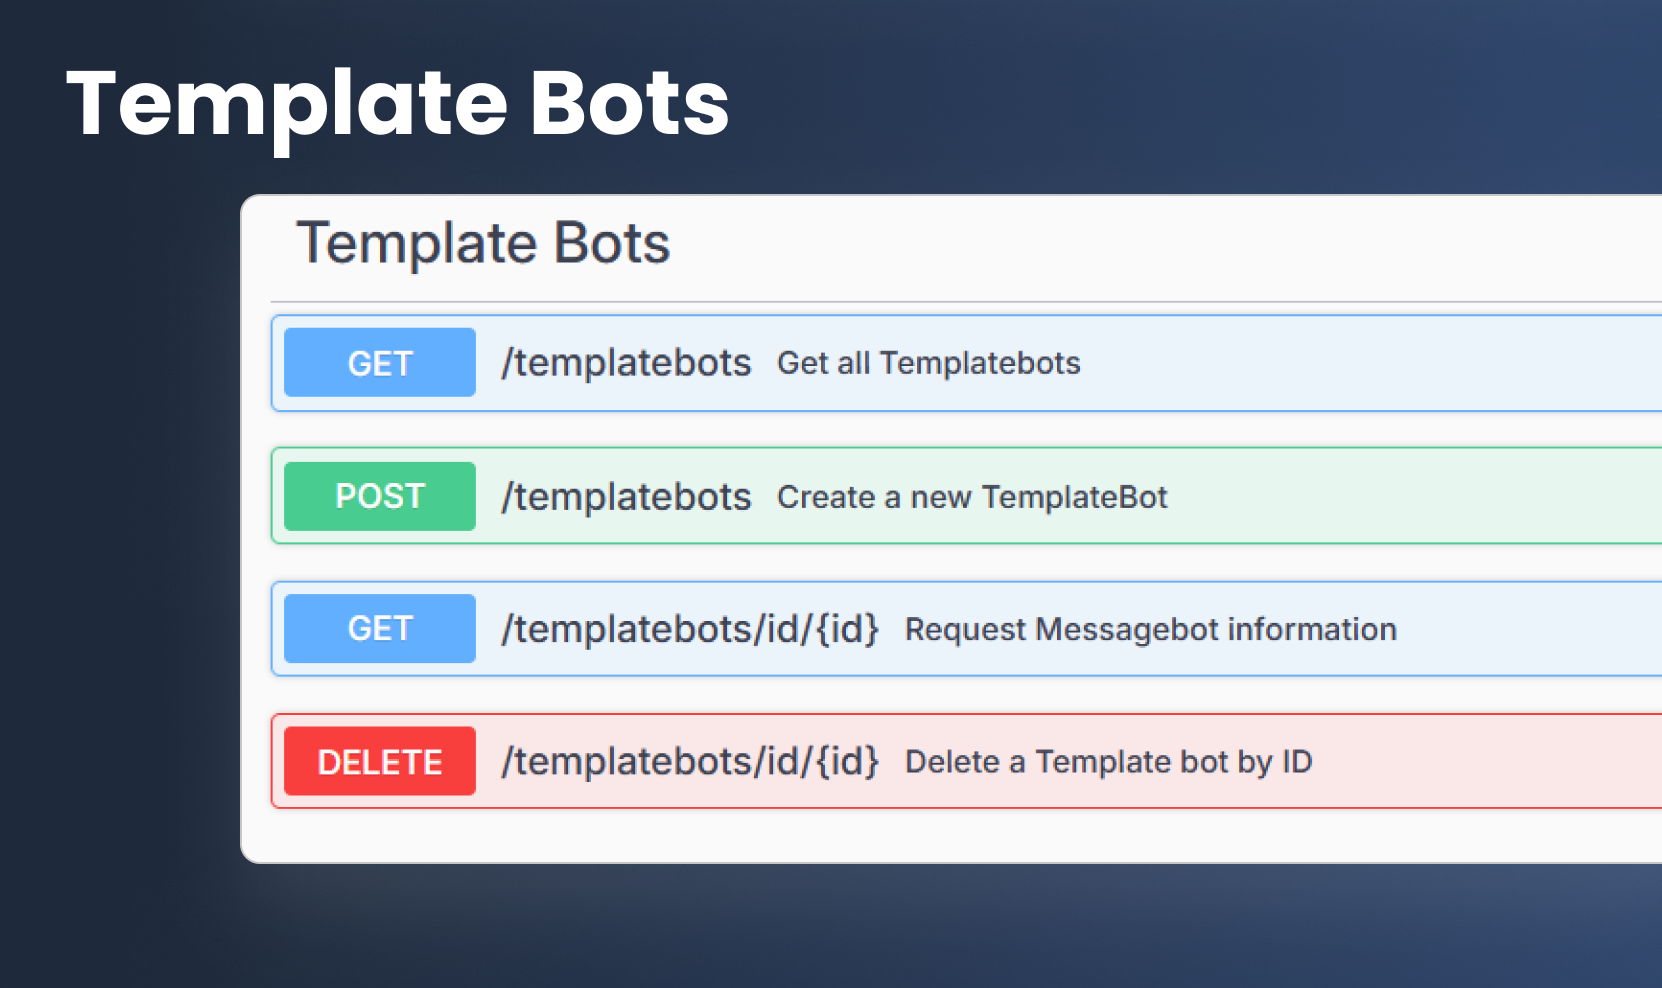The width and height of the screenshot is (1662, 988).
Task: Click 'Delete a Template bot by ID' text
Action: point(1107,762)
